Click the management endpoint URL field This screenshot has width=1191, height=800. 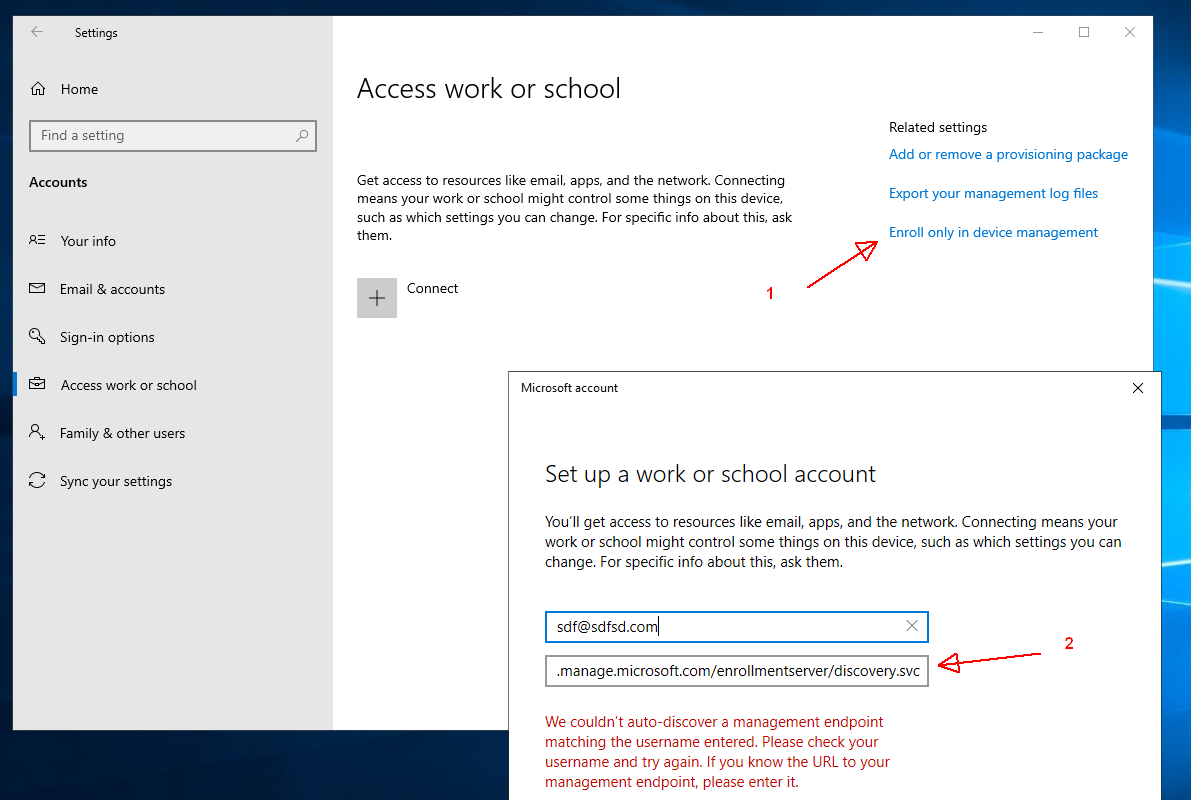point(736,671)
